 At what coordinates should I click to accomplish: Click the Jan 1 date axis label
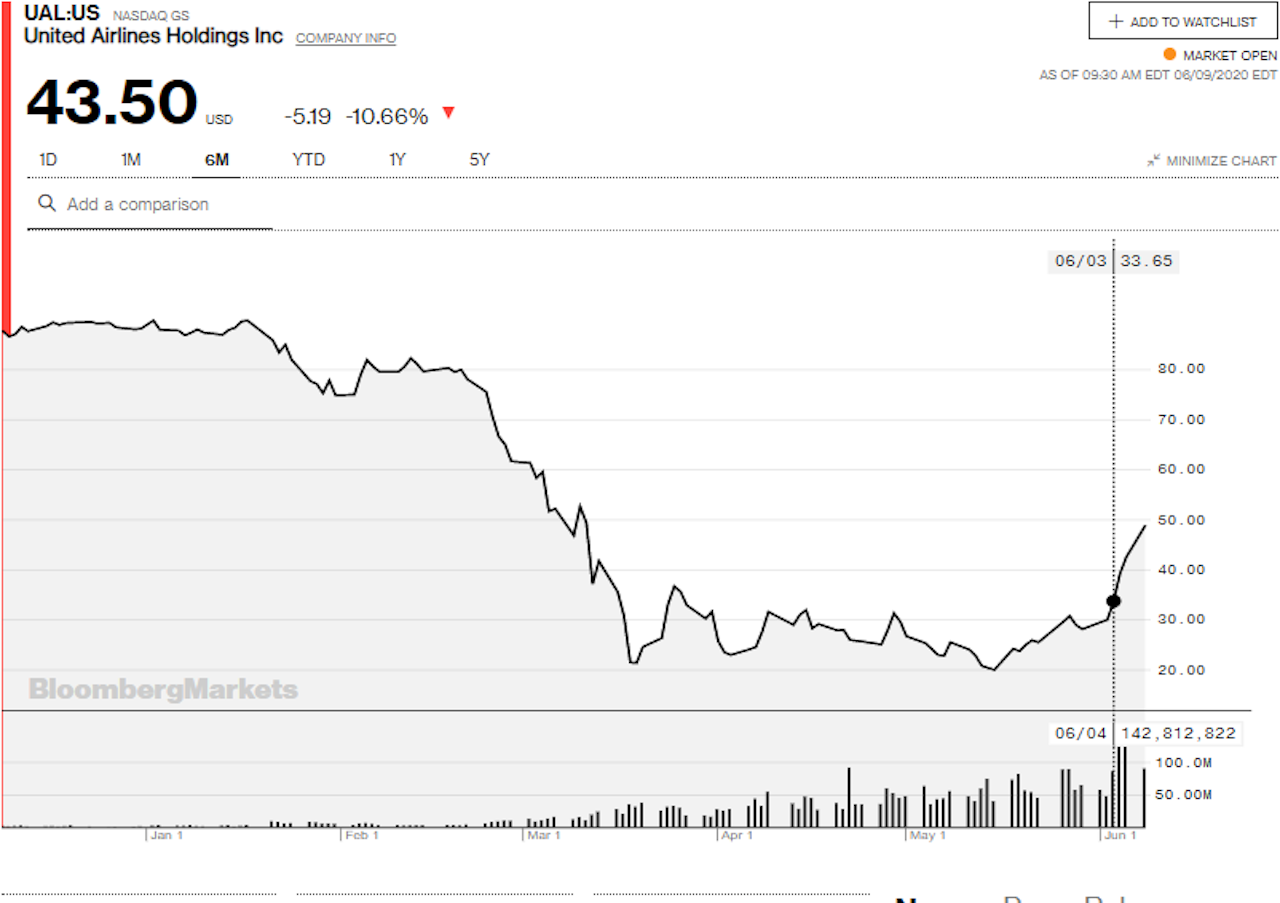point(166,835)
